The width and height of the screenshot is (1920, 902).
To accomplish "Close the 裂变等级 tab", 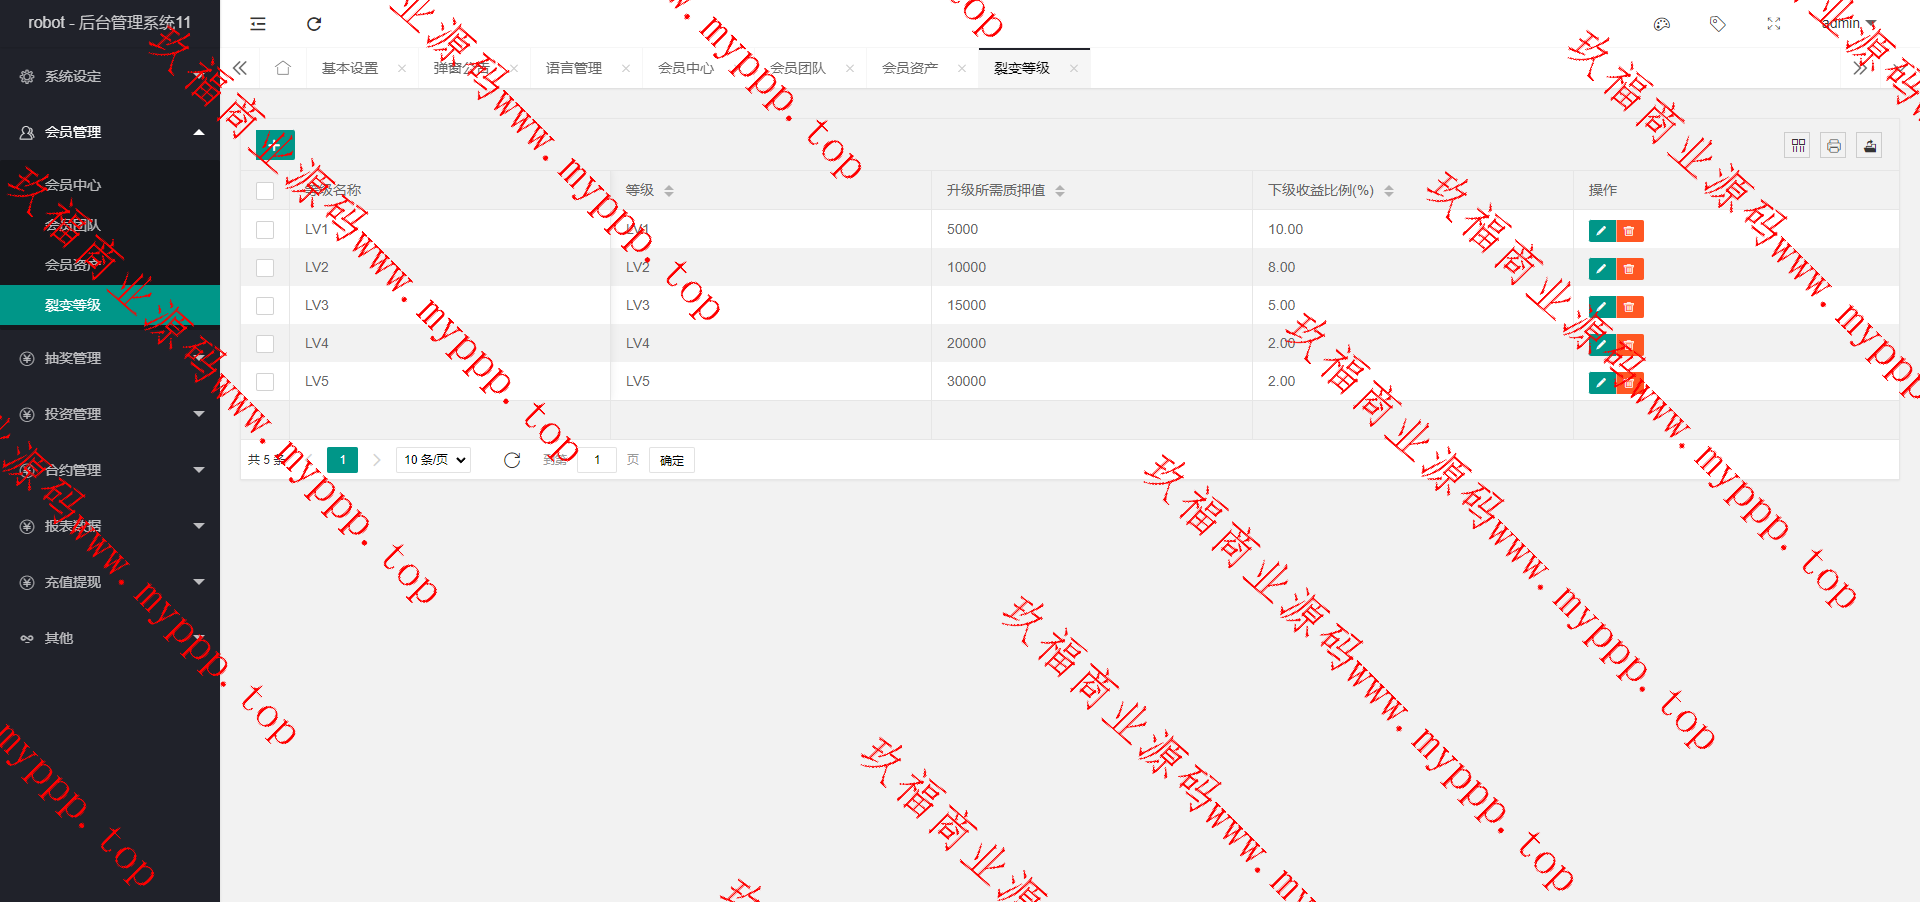I will [x=1074, y=69].
